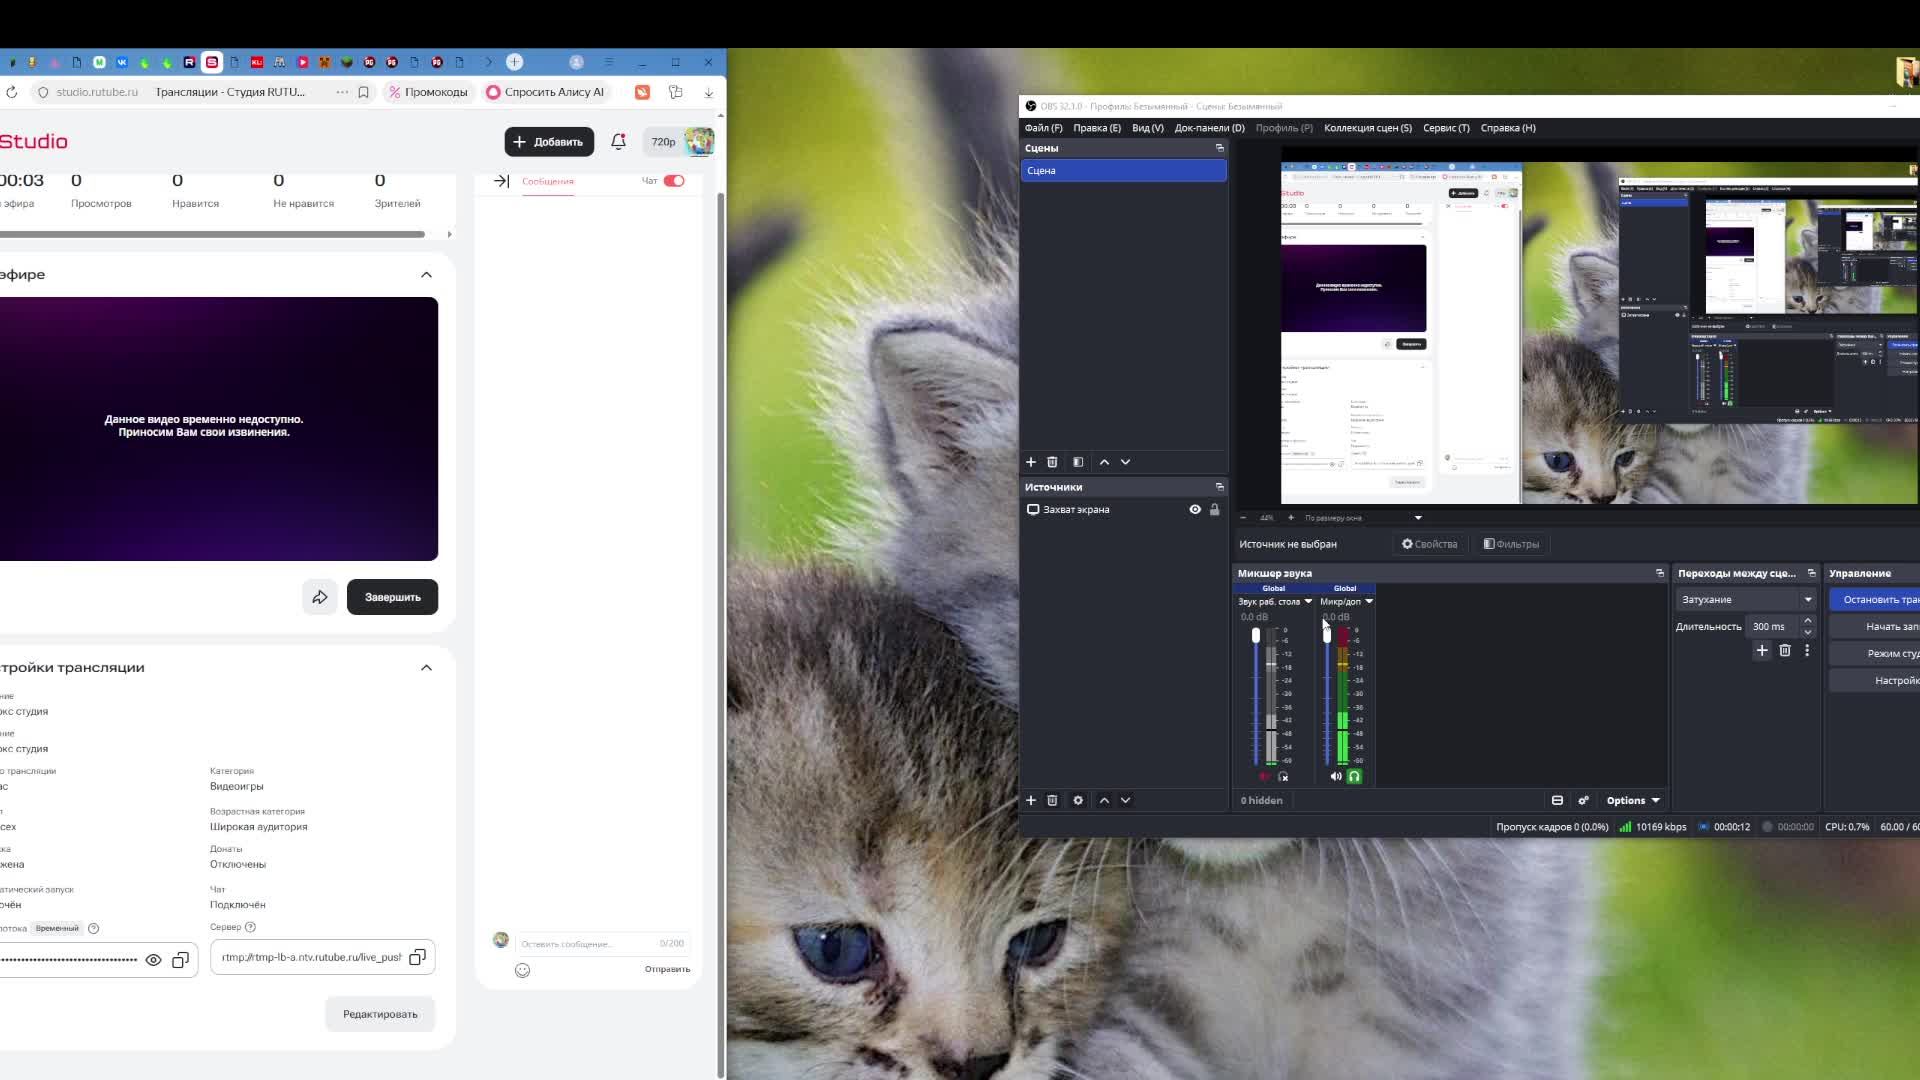Delete the selected source with trash icon

coord(1052,800)
